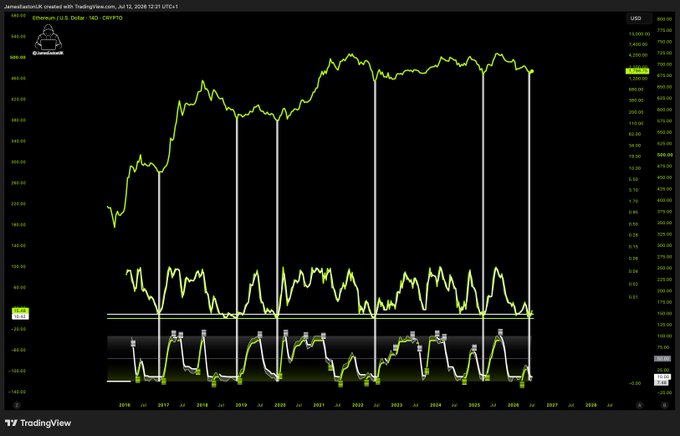Click the hooded hacker avatar logo
The height and width of the screenshot is (436, 680).
[x=48, y=37]
